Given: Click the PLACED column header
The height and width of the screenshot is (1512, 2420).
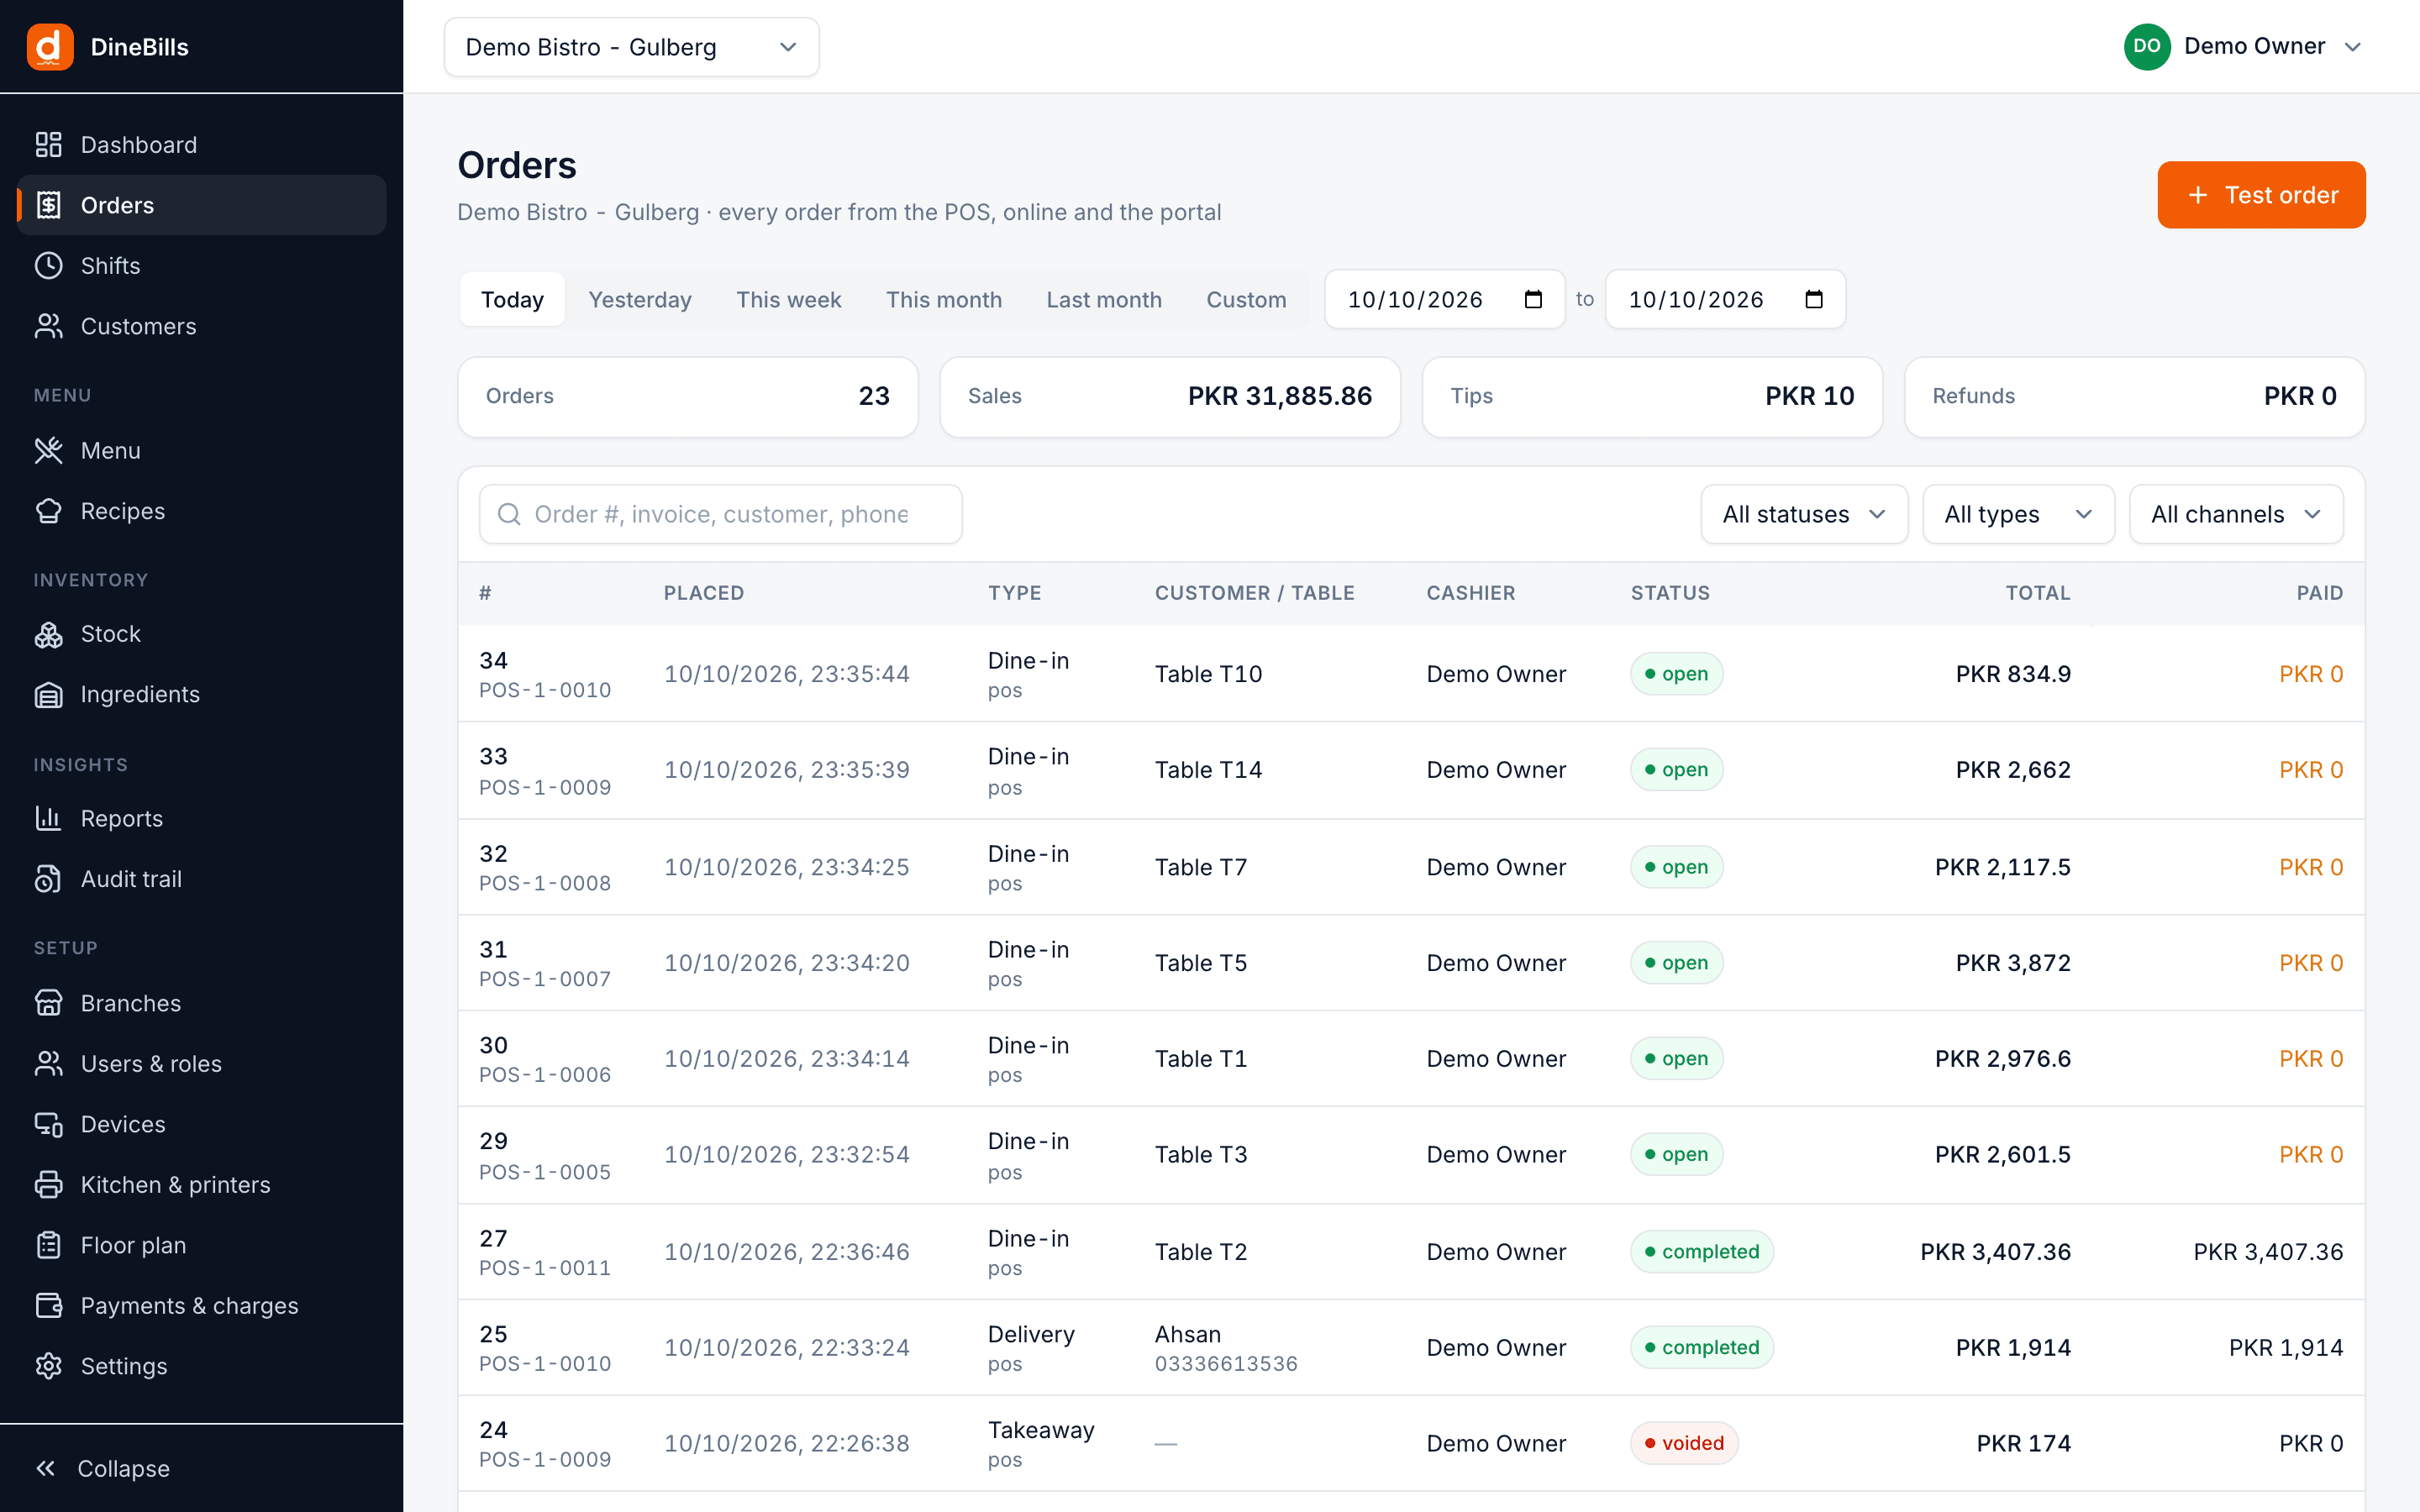Looking at the screenshot, I should (x=704, y=593).
